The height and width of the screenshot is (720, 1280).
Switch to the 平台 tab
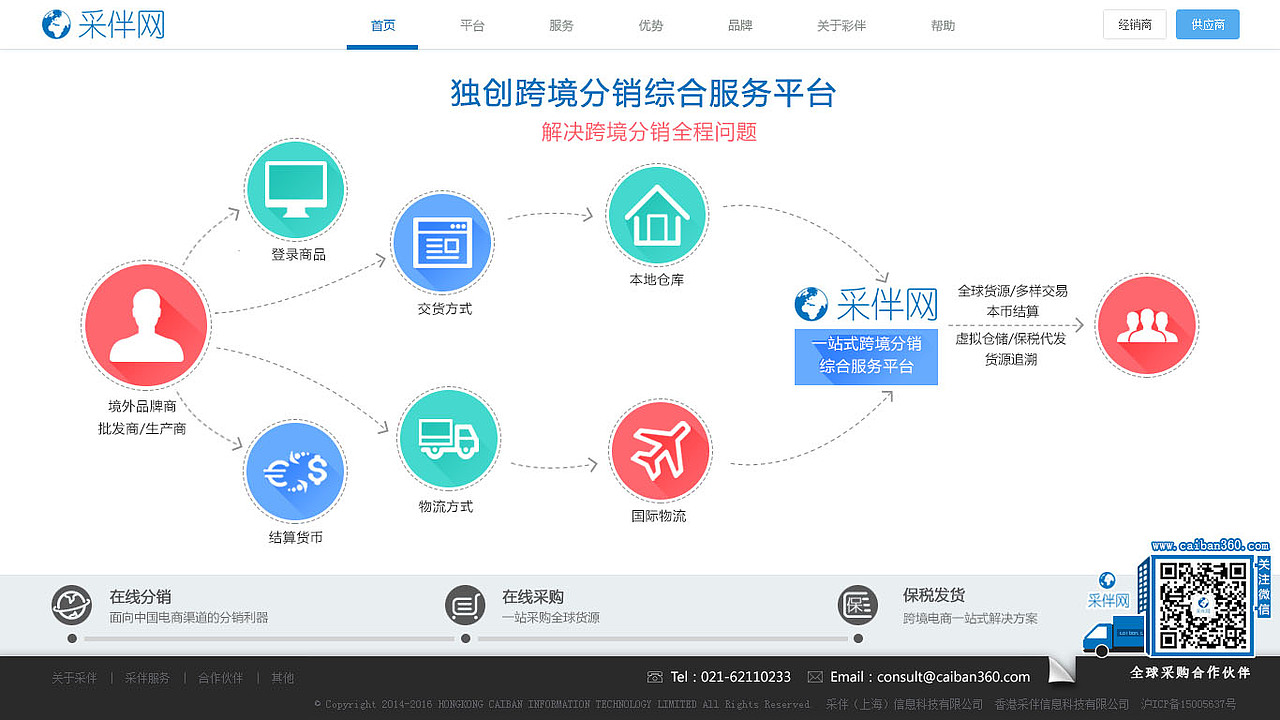[x=472, y=25]
